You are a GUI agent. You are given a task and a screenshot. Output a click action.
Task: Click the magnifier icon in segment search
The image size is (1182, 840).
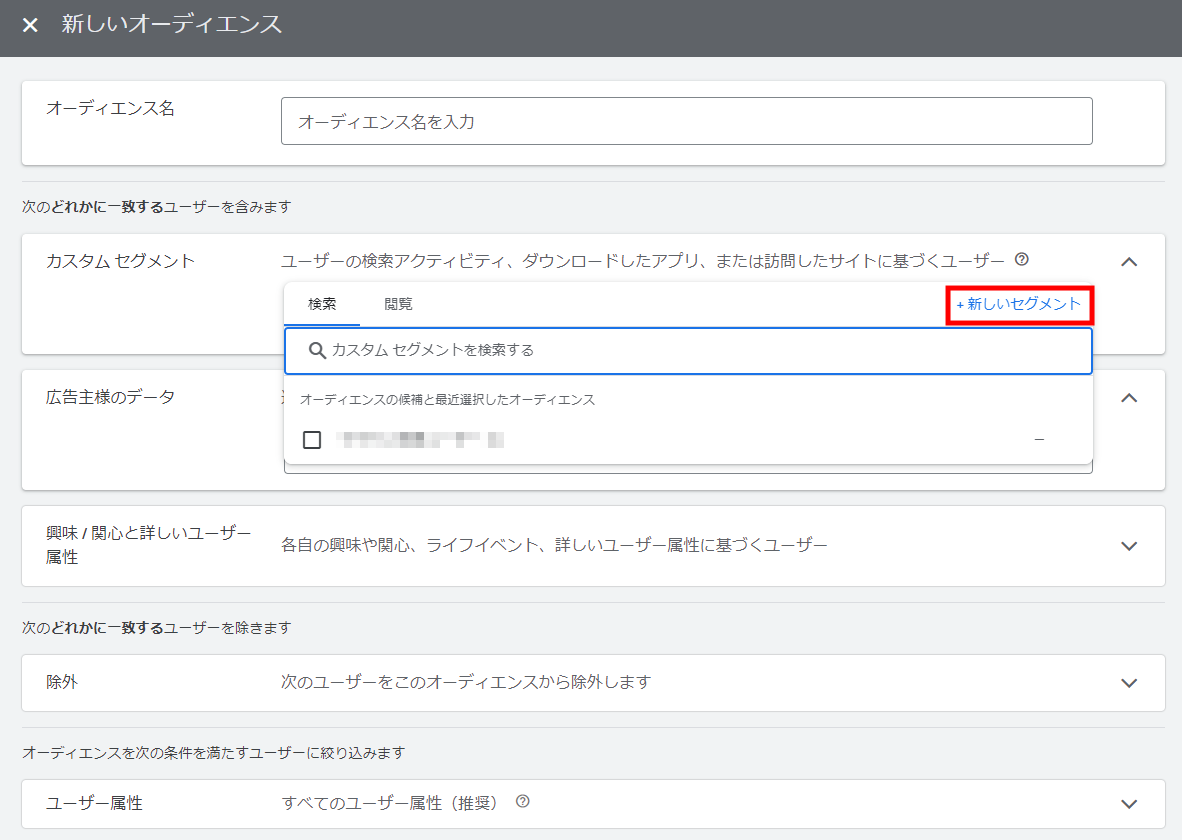tap(317, 351)
